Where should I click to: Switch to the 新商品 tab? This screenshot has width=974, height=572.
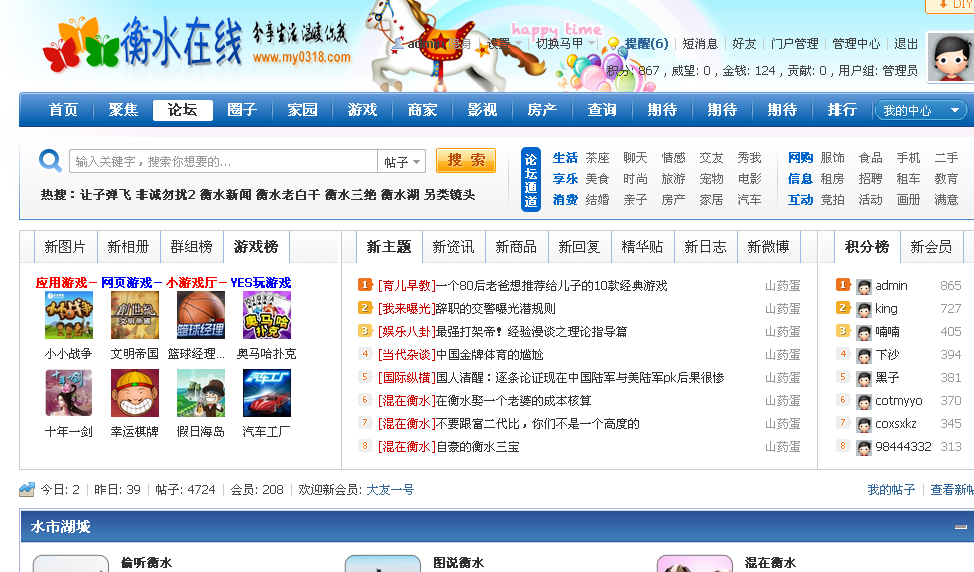516,247
